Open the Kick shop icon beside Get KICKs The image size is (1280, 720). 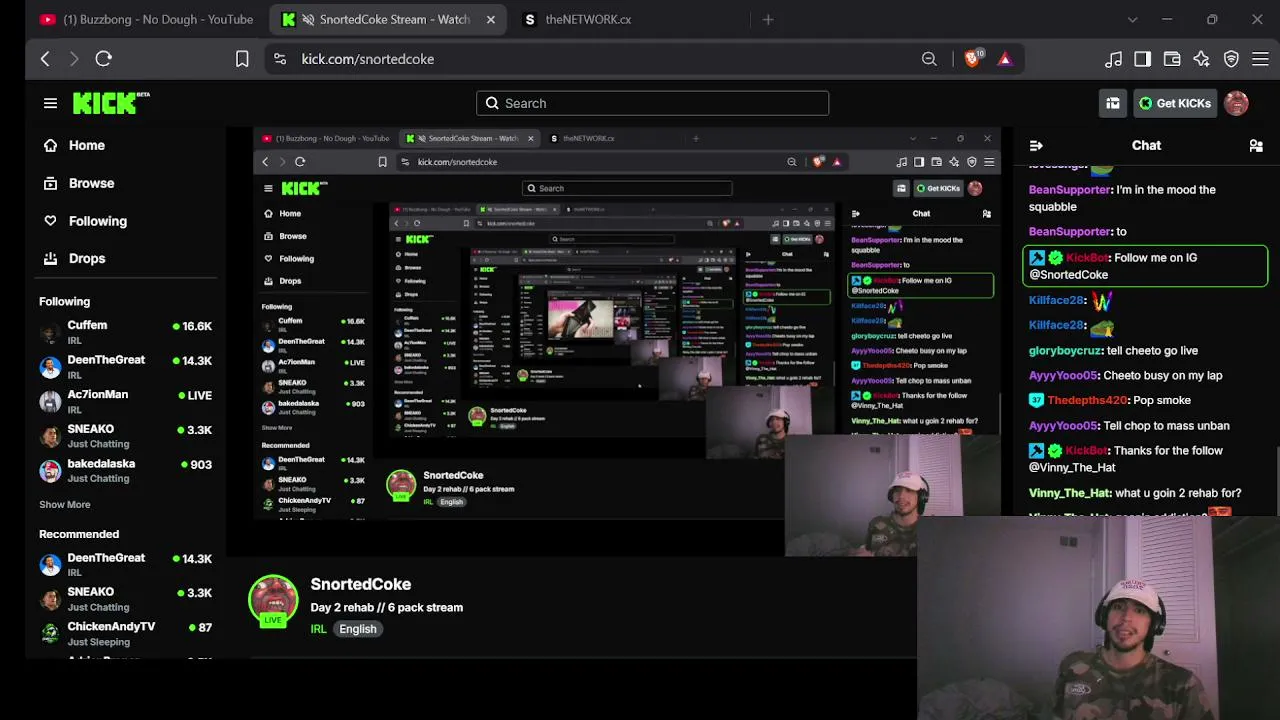pyautogui.click(x=1113, y=103)
